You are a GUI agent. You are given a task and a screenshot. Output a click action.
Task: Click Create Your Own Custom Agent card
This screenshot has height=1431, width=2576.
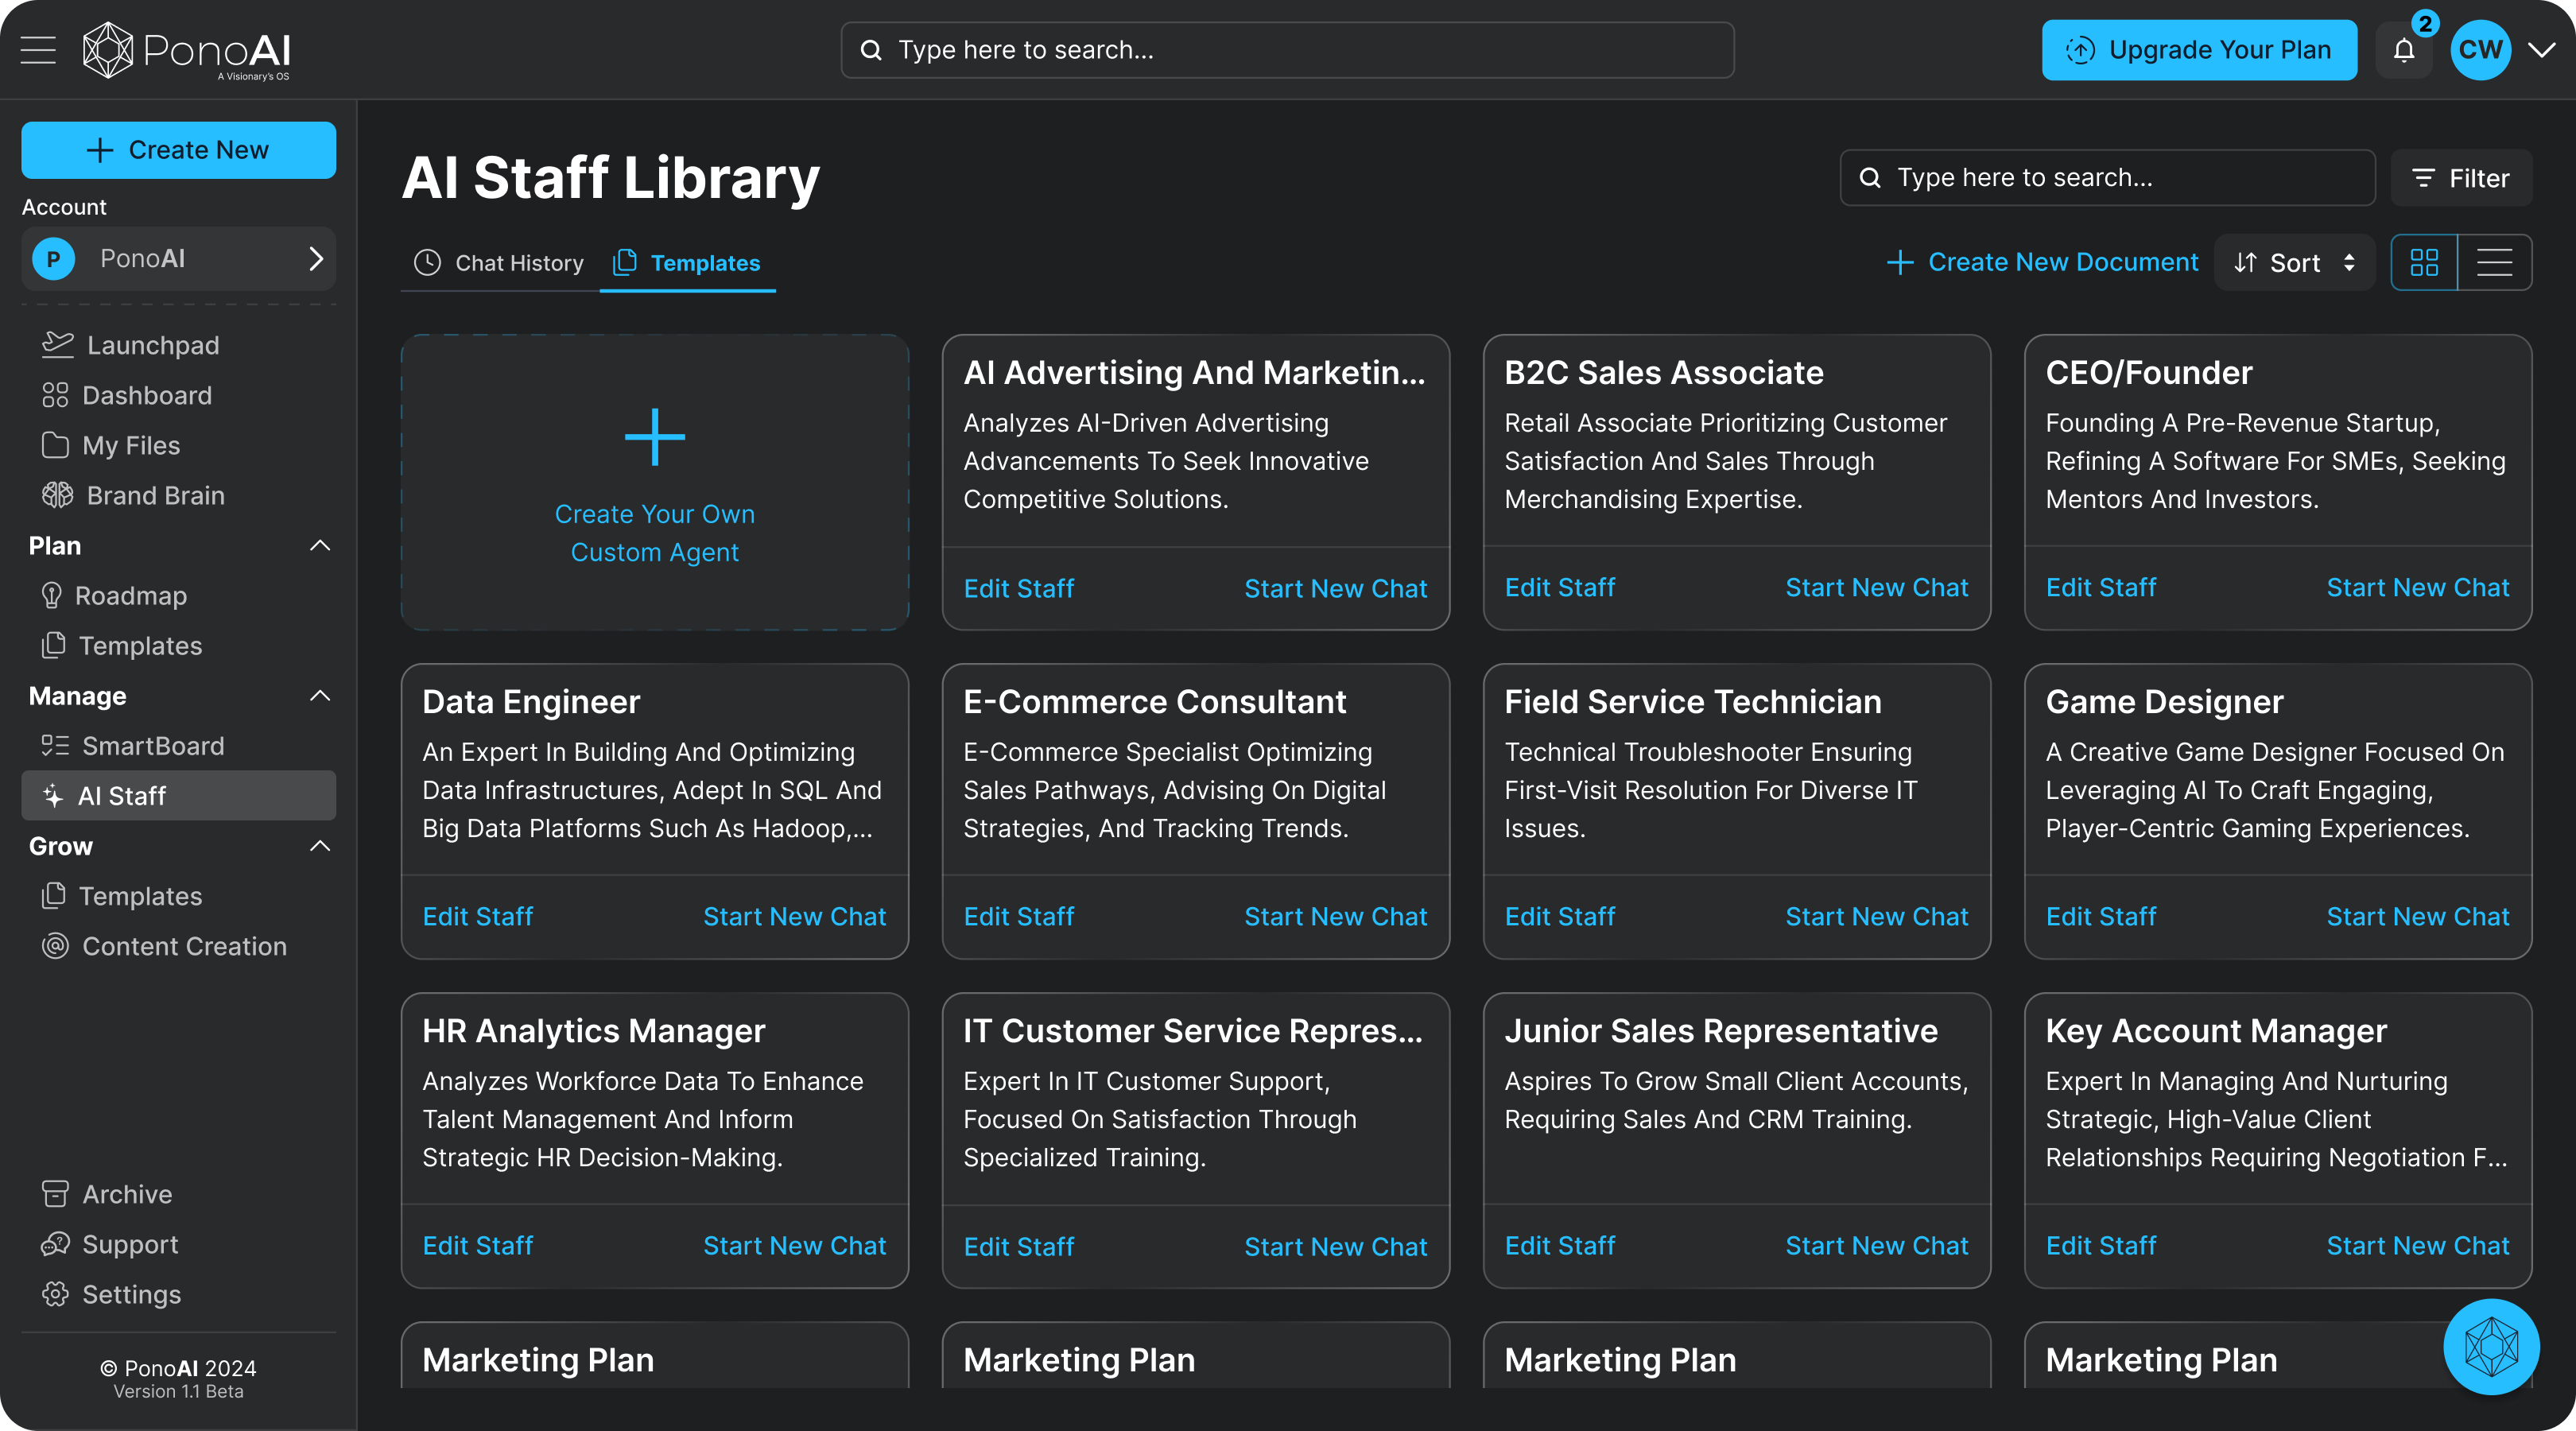pos(655,482)
